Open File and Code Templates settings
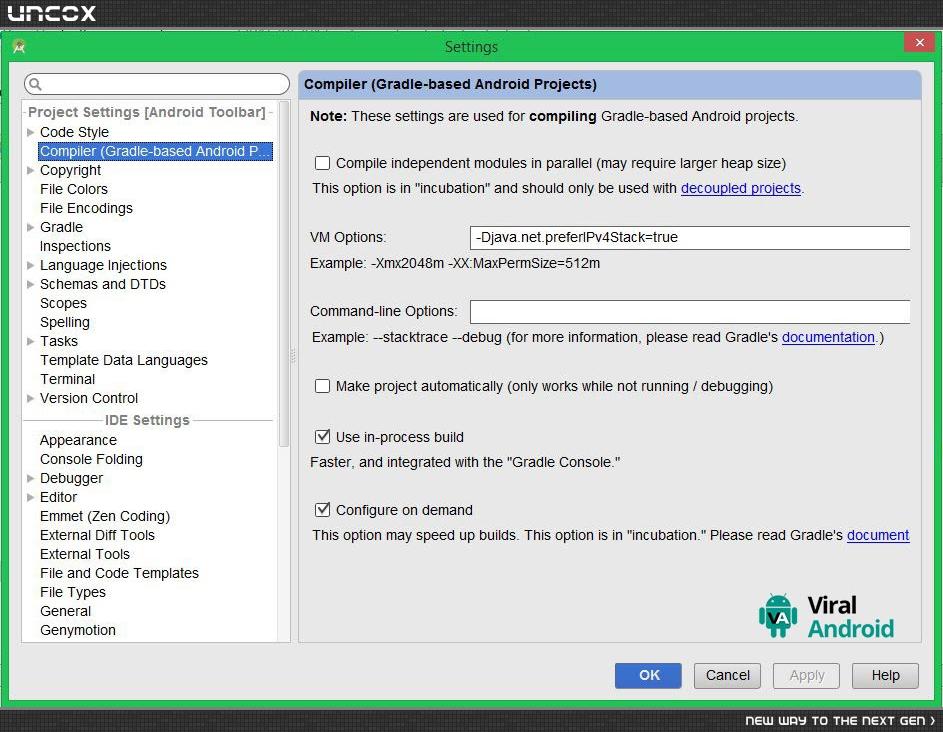Screen dimensions: 943x732 (119, 573)
